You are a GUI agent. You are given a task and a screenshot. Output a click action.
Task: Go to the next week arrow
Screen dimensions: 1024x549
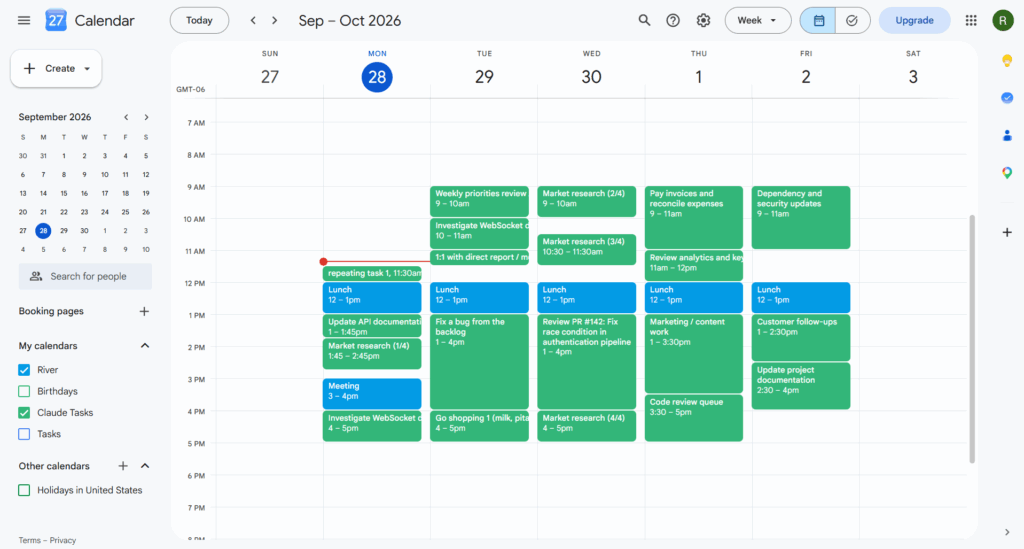click(x=275, y=20)
